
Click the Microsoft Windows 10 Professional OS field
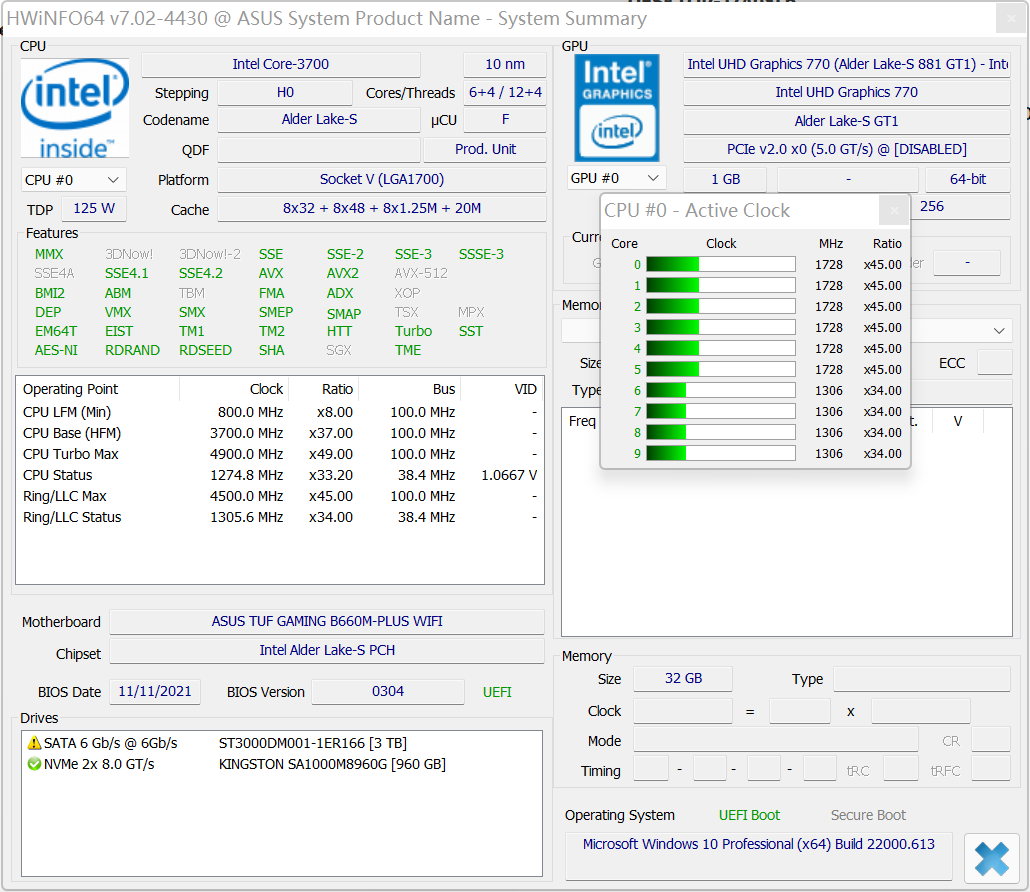click(759, 856)
